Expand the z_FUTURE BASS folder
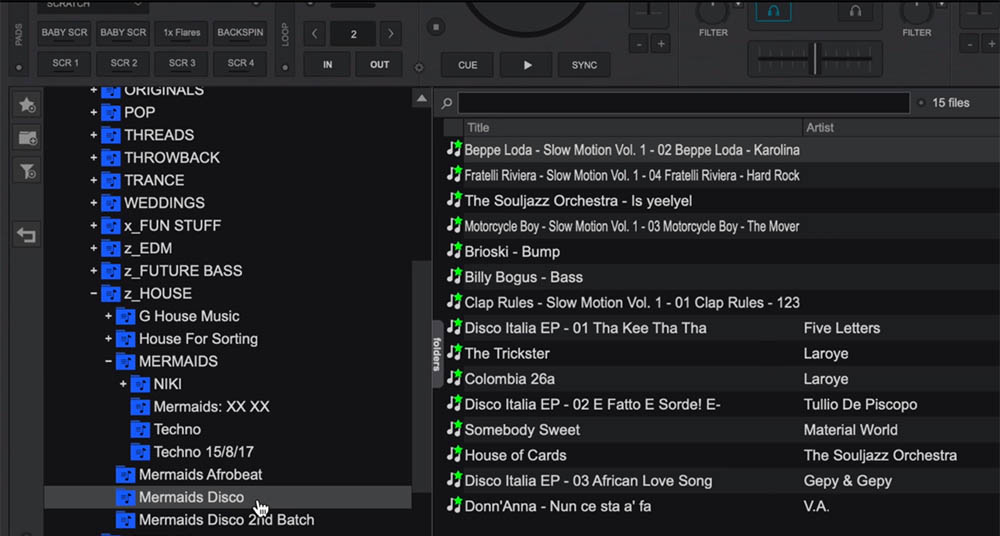This screenshot has height=536, width=1000. (x=94, y=271)
